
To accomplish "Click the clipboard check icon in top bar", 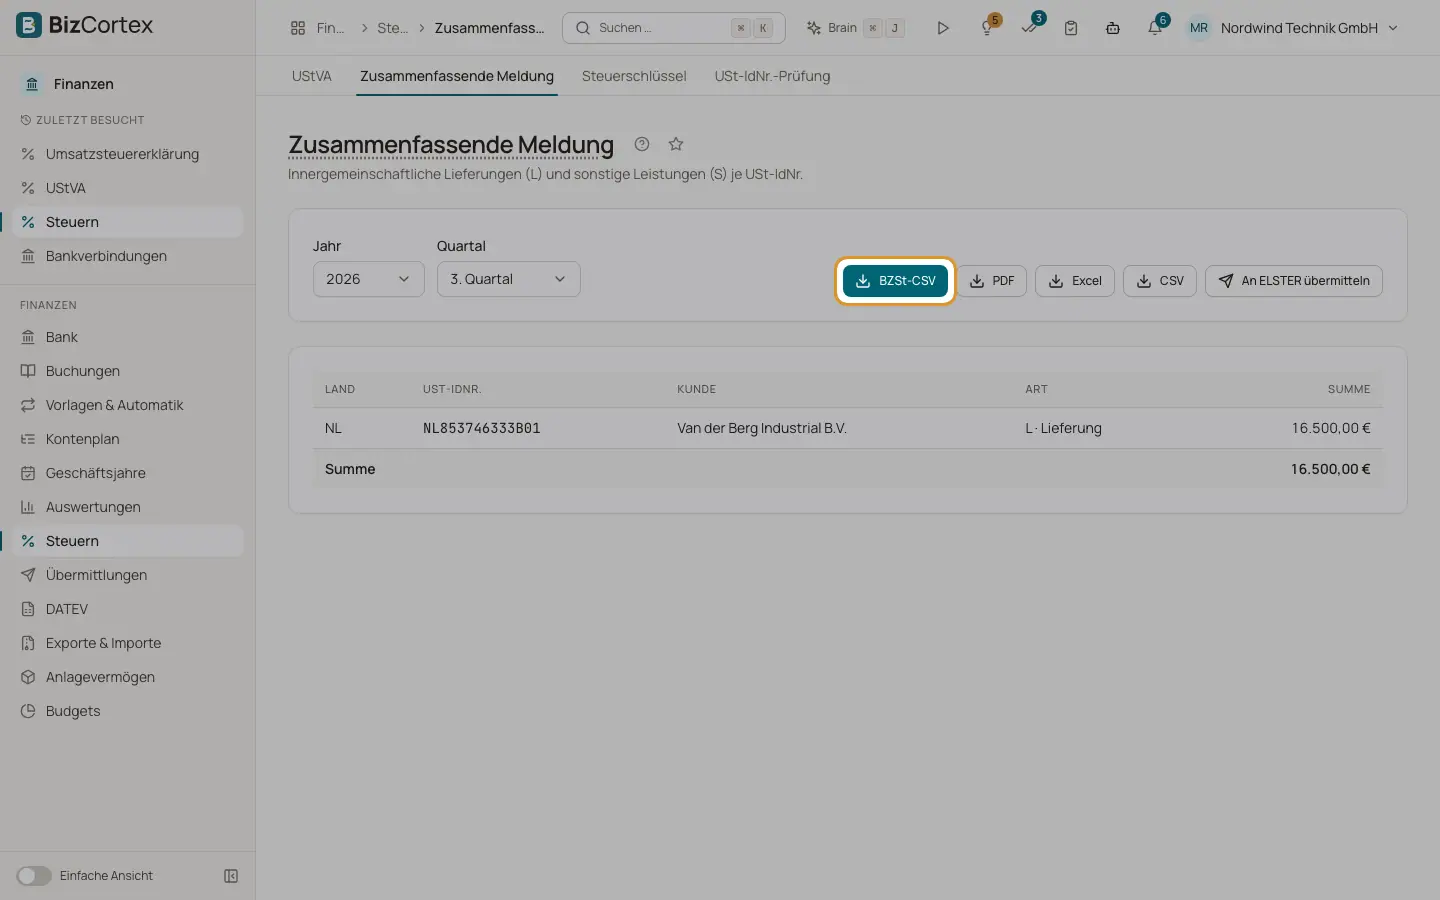I will tap(1071, 28).
